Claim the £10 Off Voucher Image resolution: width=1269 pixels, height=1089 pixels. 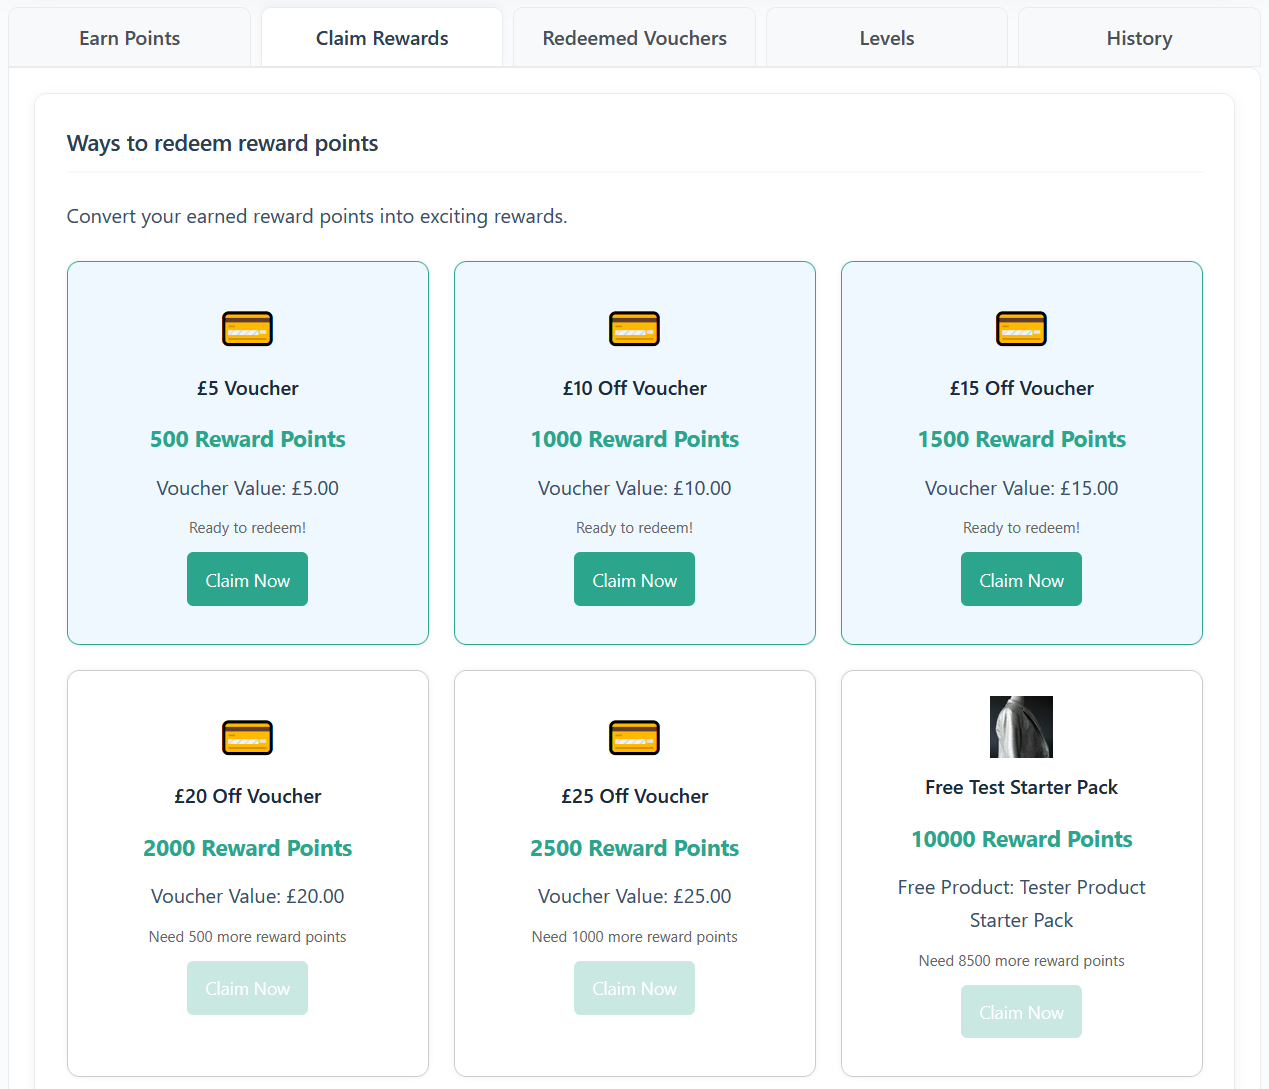click(x=634, y=580)
